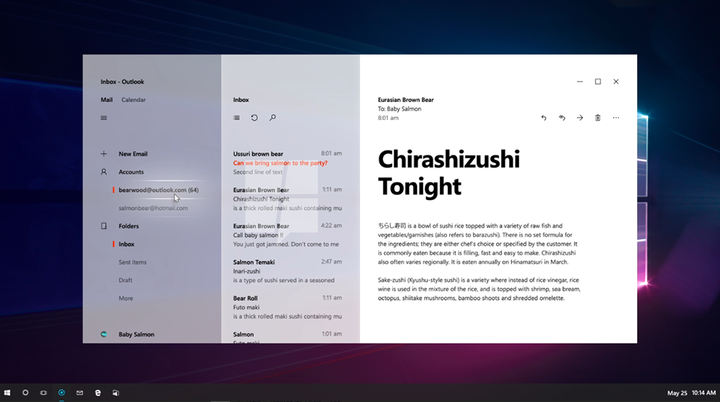Open the hamburger menu in left sidebar
Screen dimensions: 720x402
click(104, 118)
